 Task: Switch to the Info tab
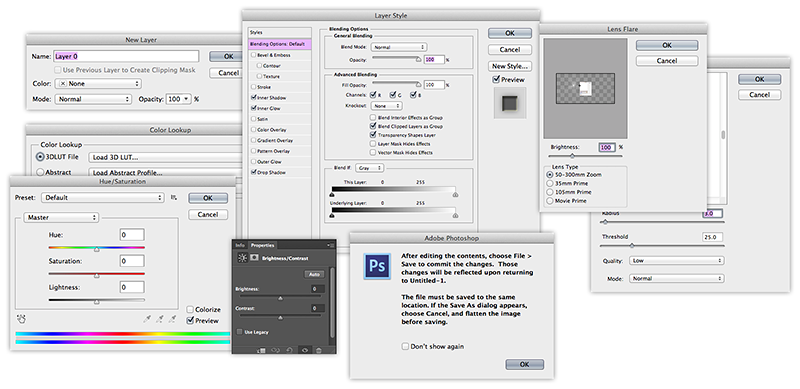[x=239, y=245]
